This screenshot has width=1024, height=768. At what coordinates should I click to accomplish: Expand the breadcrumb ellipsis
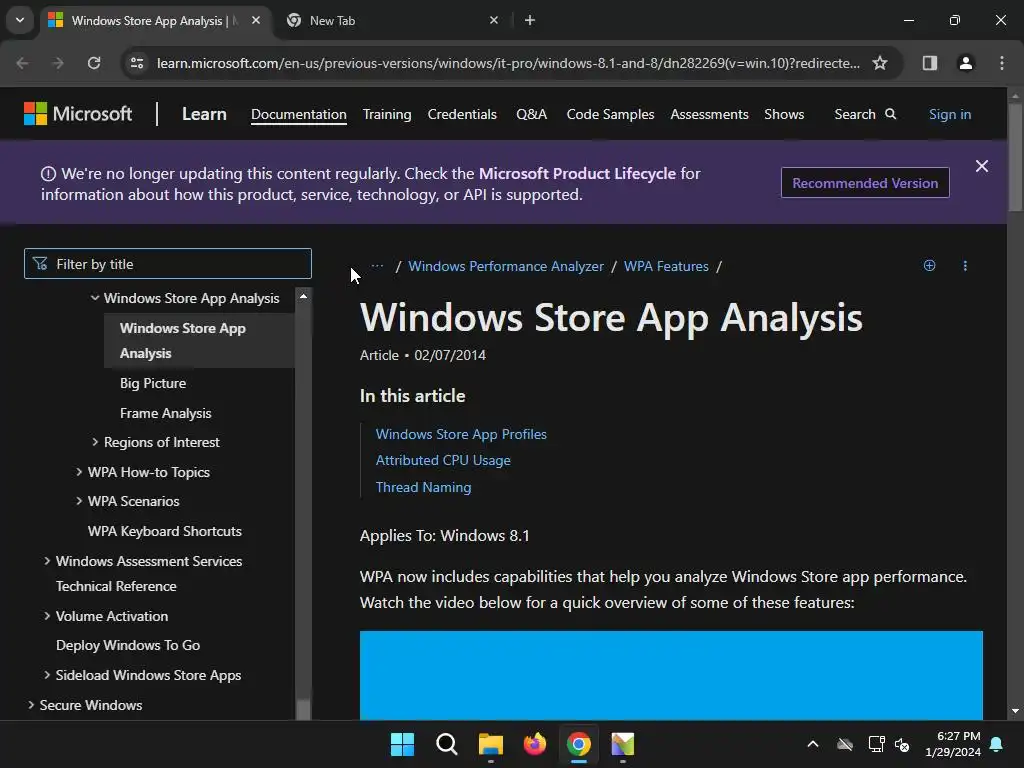click(377, 266)
